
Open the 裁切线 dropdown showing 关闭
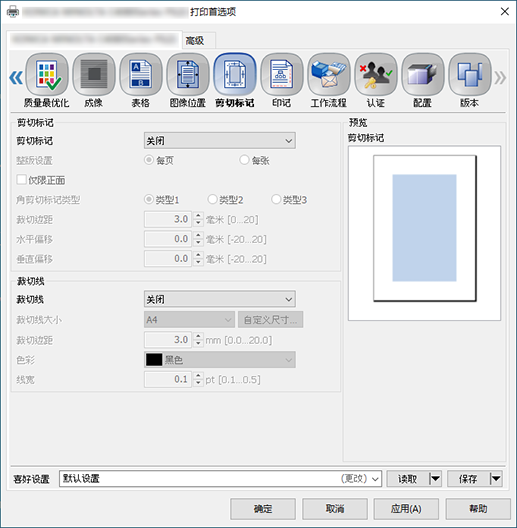coord(220,299)
